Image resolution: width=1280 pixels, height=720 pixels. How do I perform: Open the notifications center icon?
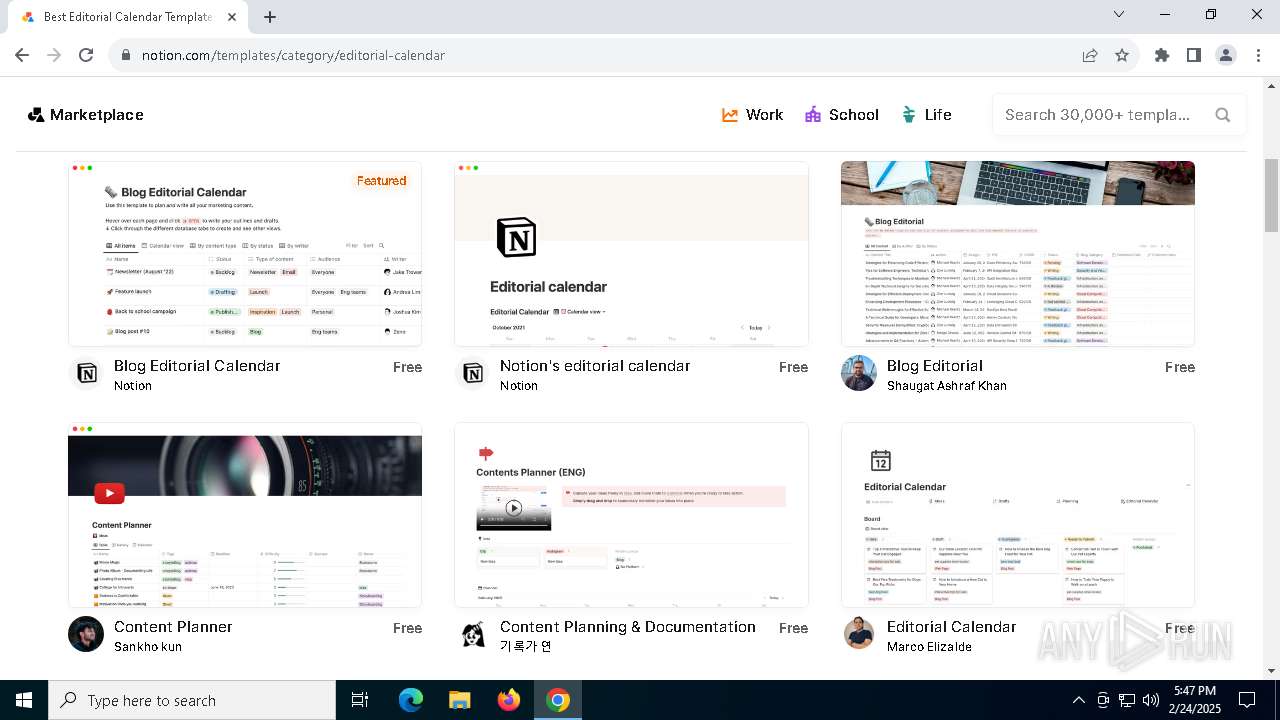pos(1247,700)
